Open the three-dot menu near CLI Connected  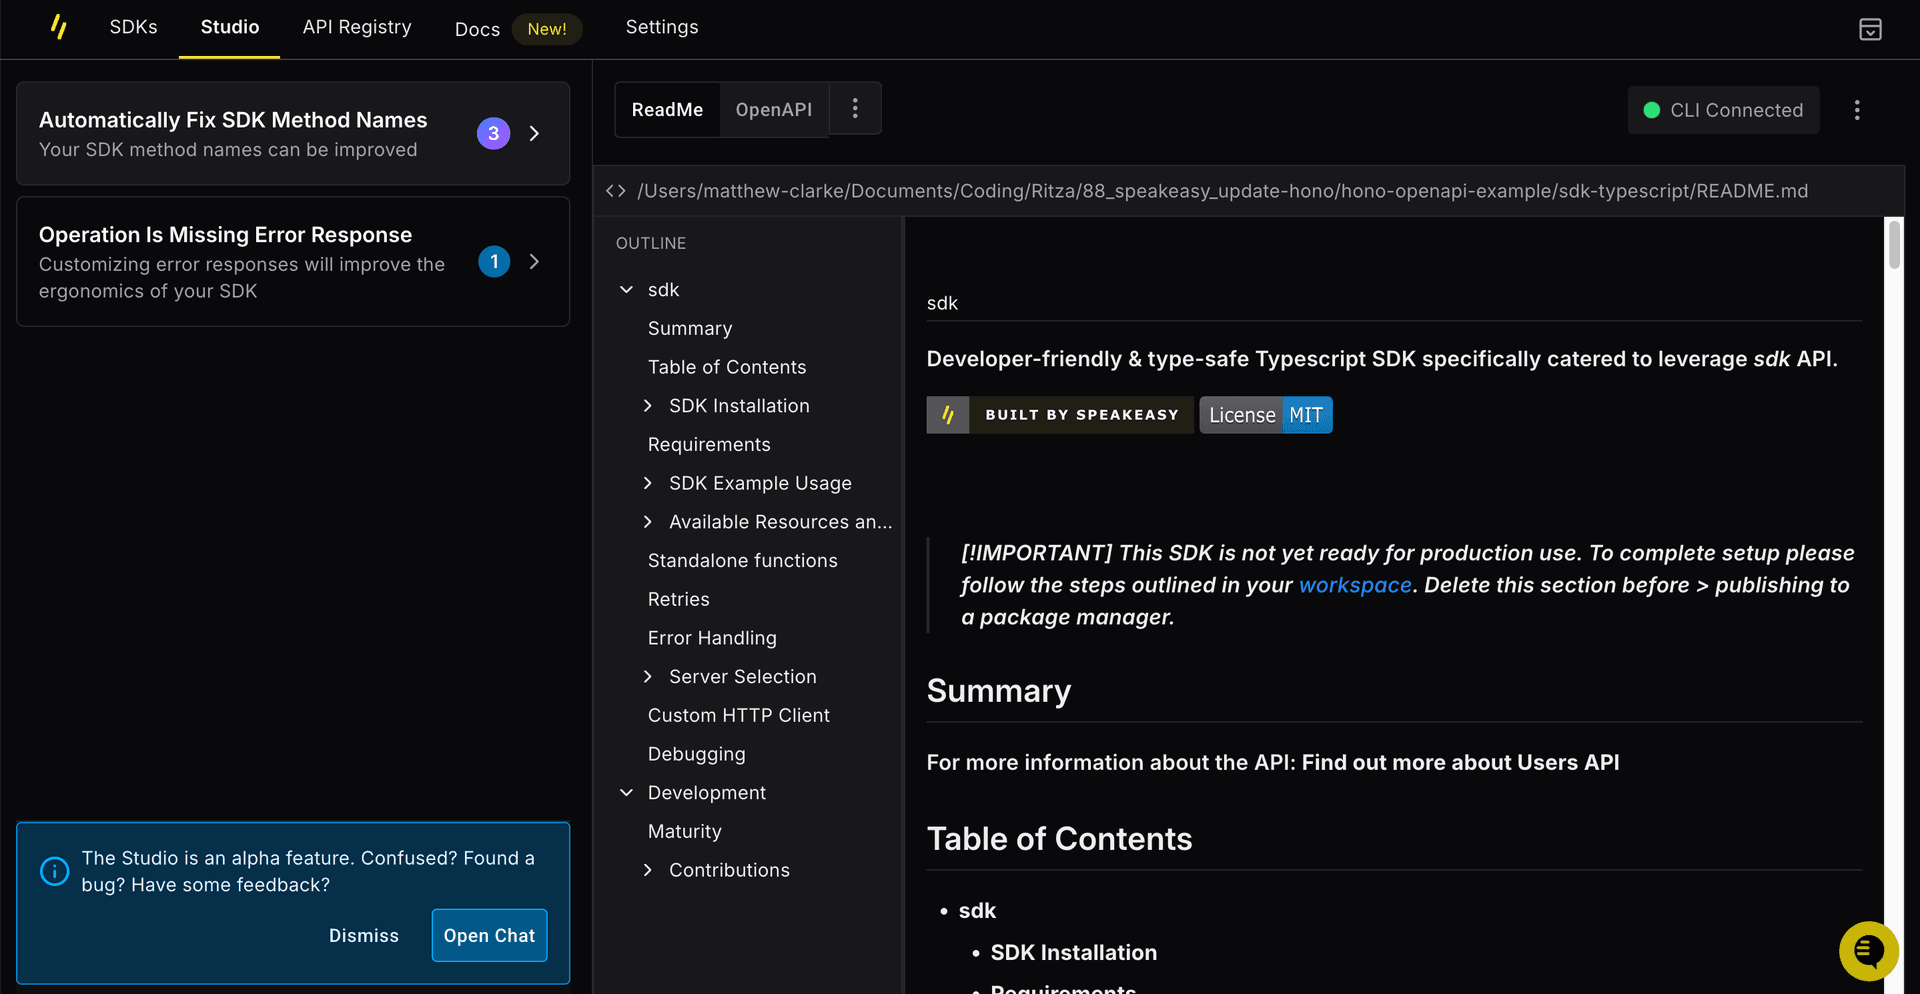[x=1857, y=110]
